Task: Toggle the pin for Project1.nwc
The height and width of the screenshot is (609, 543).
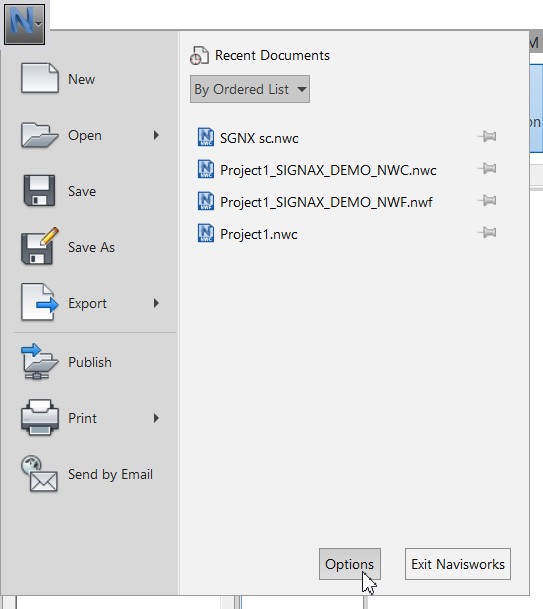Action: click(487, 232)
